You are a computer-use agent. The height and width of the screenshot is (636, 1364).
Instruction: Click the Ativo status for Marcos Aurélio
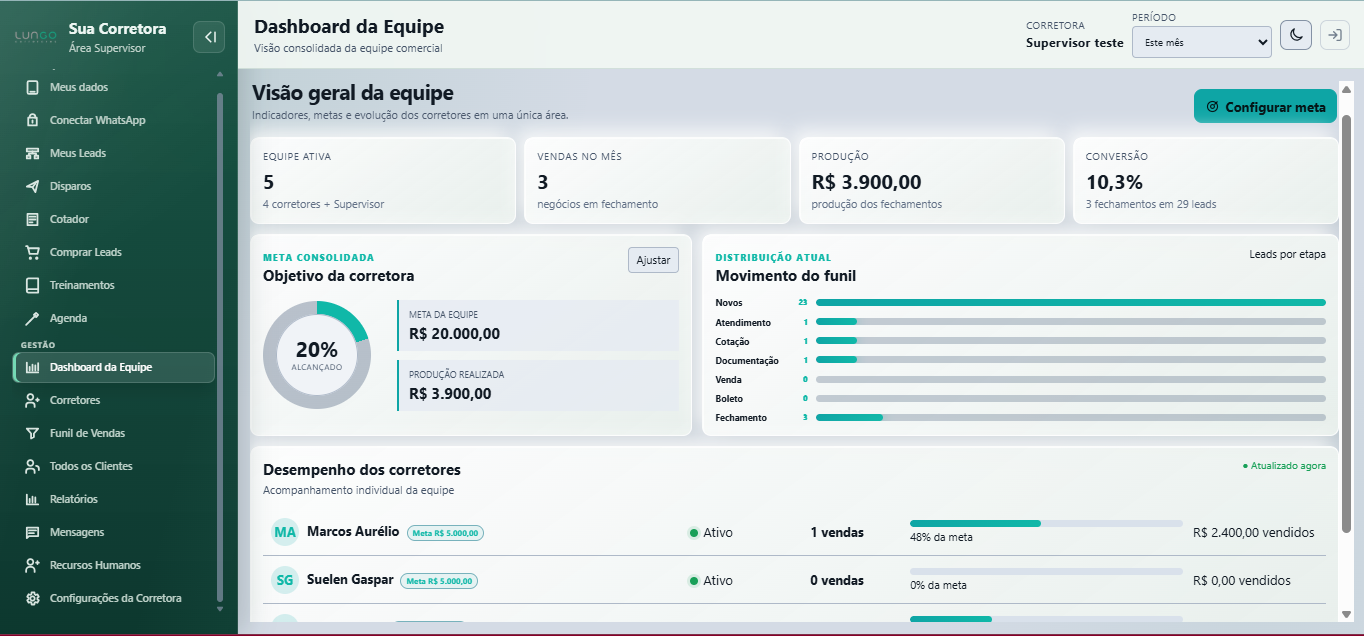710,533
